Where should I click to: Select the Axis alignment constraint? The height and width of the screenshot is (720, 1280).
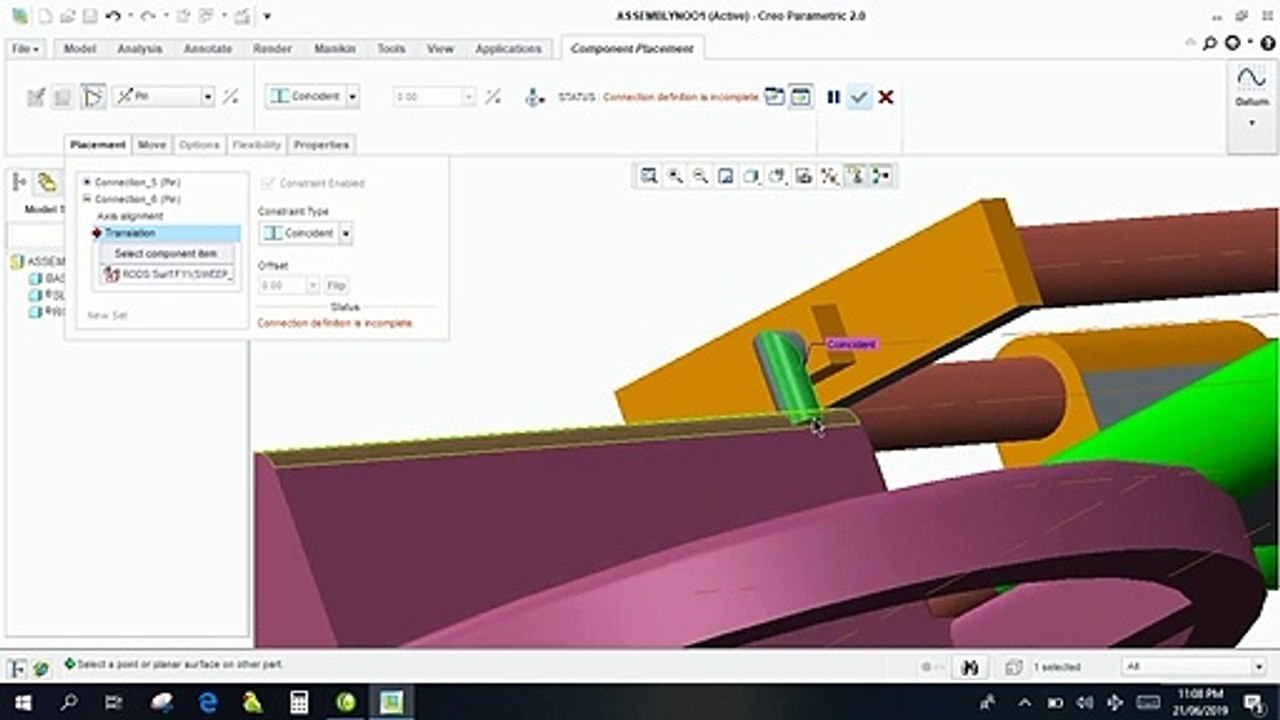(x=130, y=216)
